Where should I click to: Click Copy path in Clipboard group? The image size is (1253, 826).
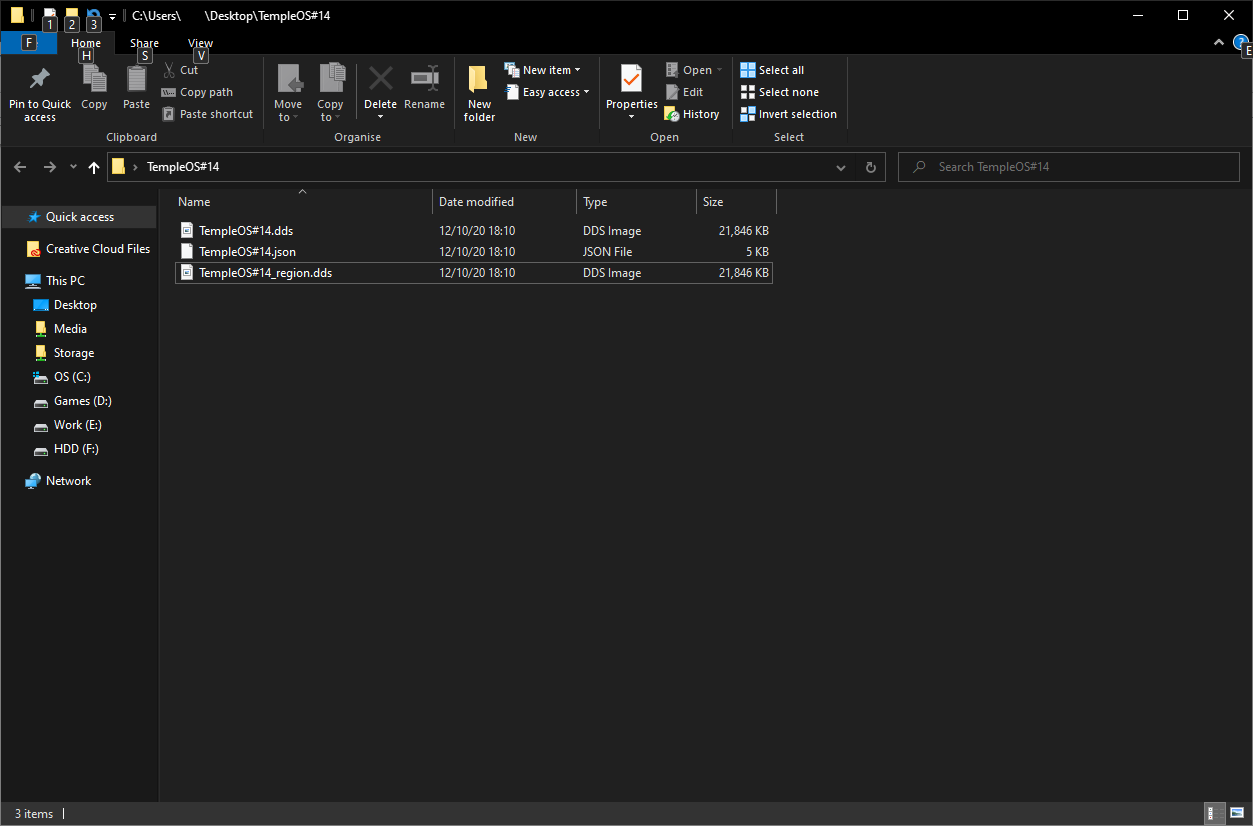197,92
